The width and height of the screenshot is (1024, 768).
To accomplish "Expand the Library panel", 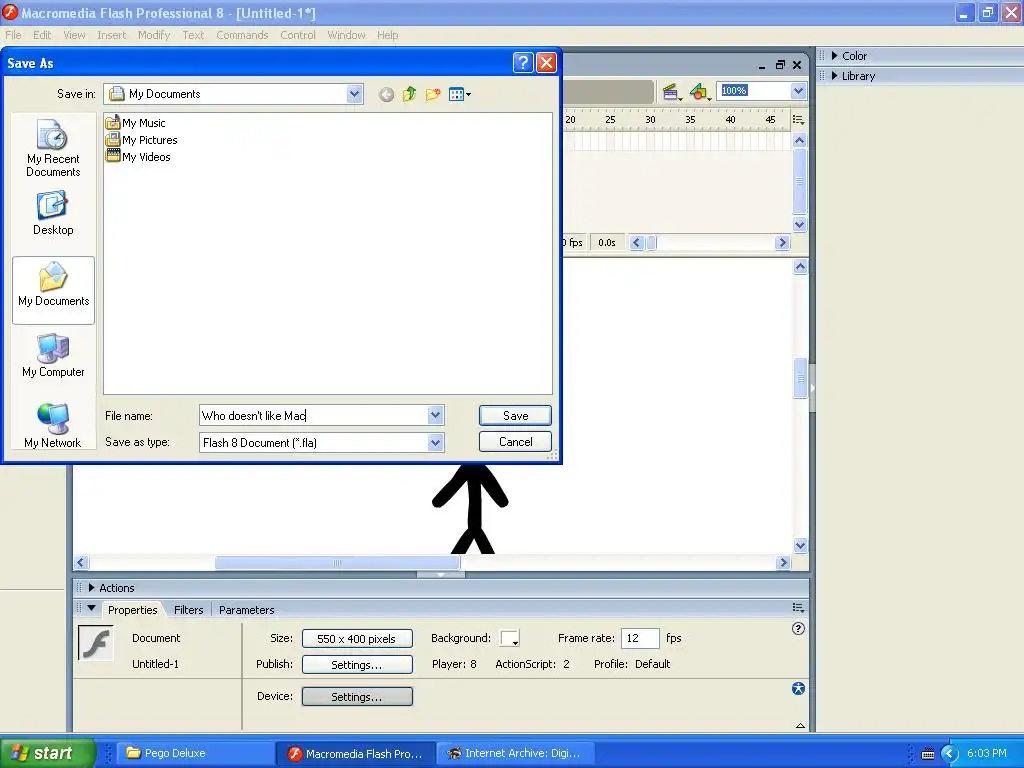I will (834, 76).
